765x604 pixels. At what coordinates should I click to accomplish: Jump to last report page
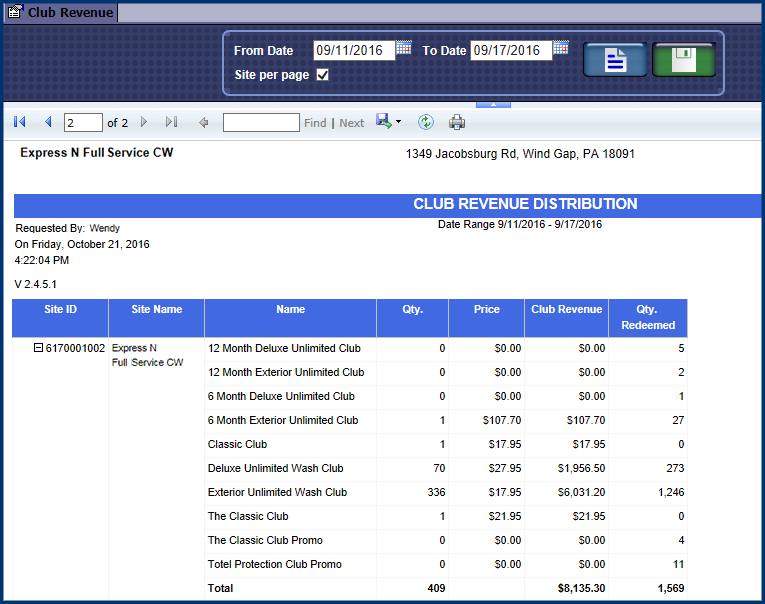coord(171,122)
